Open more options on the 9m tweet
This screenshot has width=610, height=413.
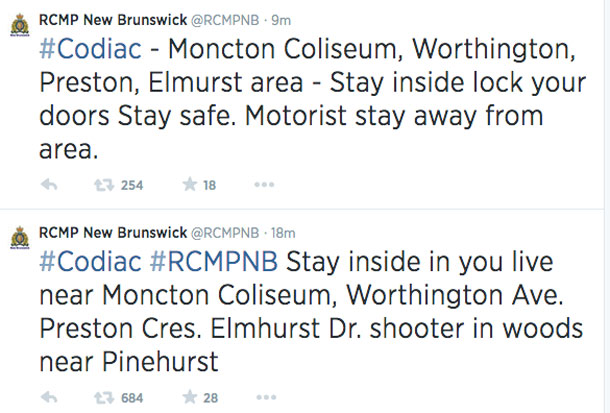264,185
